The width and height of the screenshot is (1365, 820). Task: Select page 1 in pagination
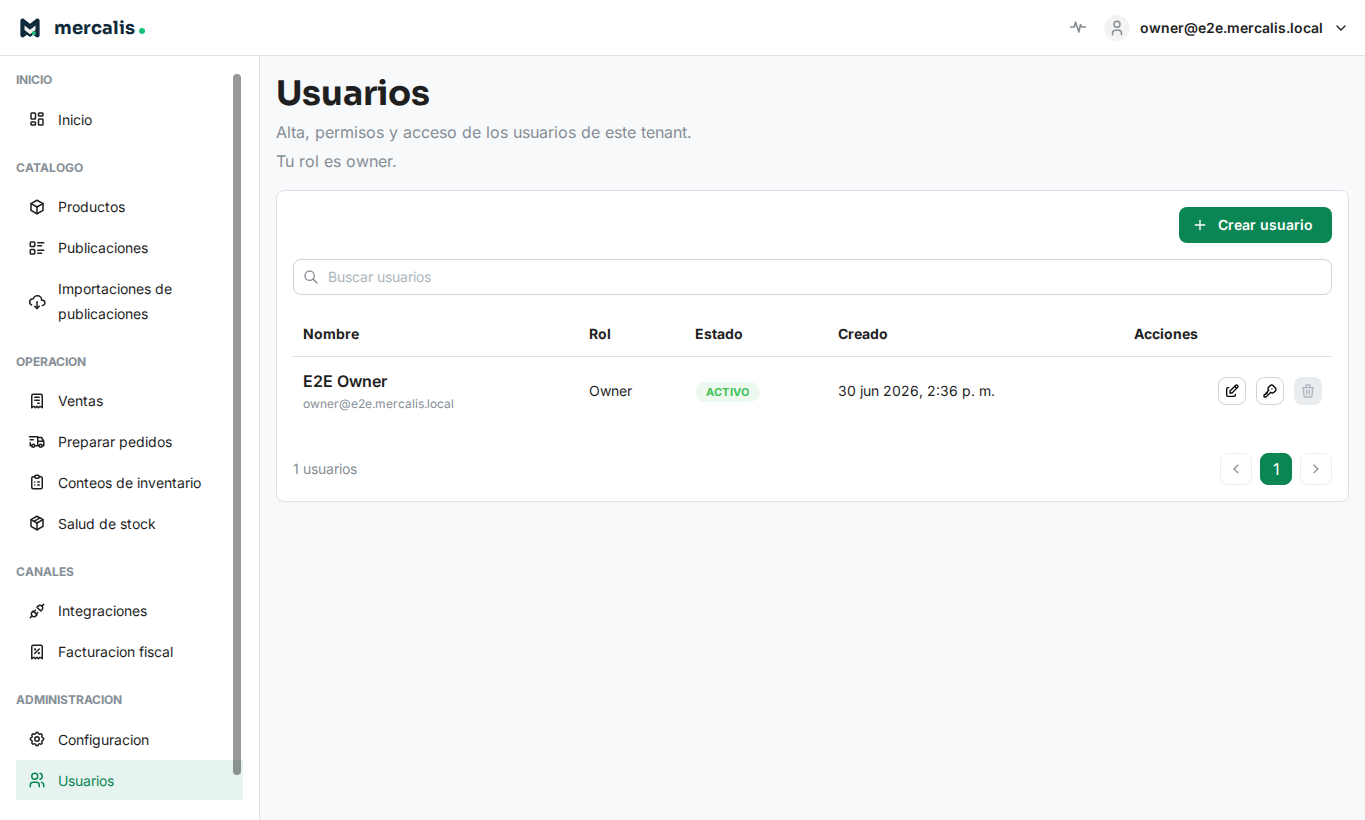point(1276,469)
